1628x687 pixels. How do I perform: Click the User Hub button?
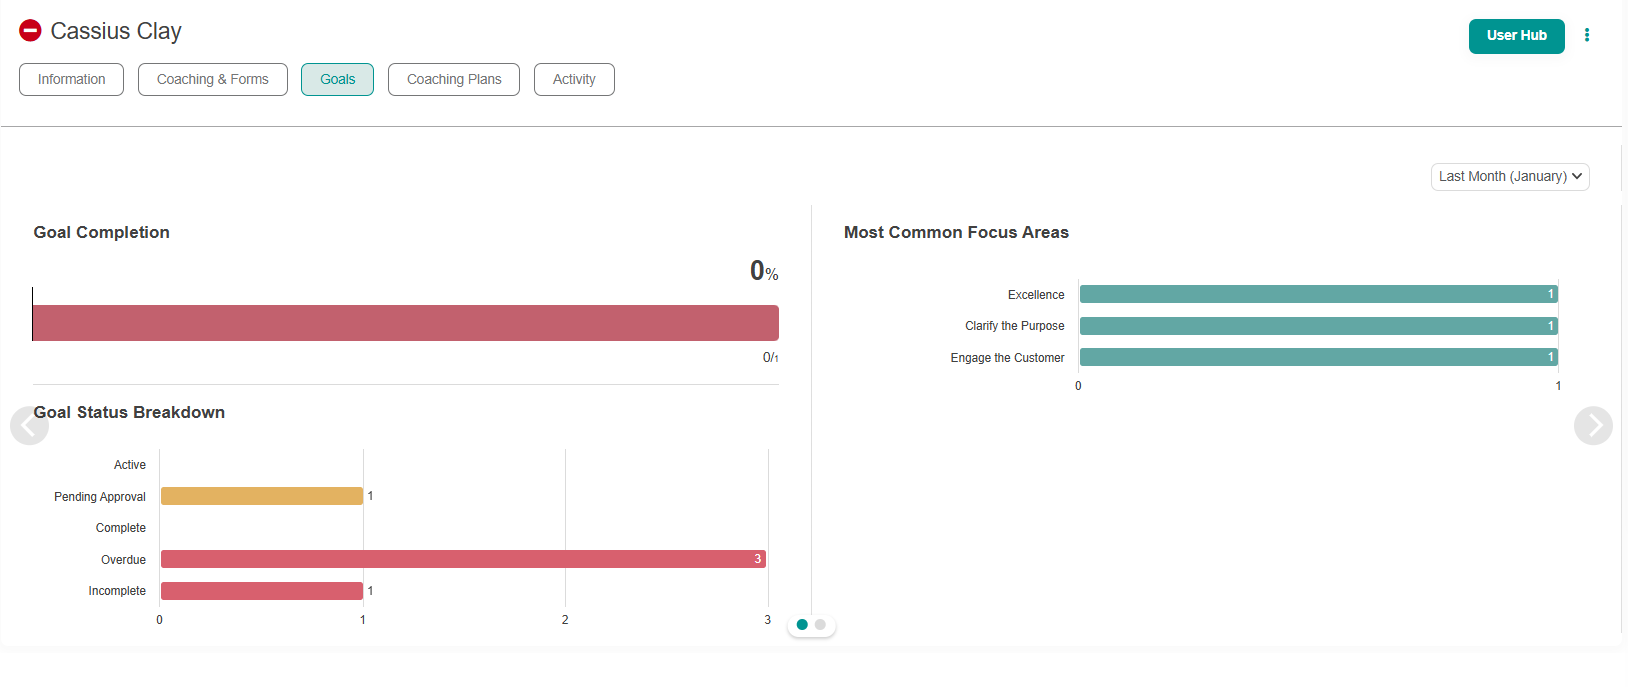[1516, 36]
